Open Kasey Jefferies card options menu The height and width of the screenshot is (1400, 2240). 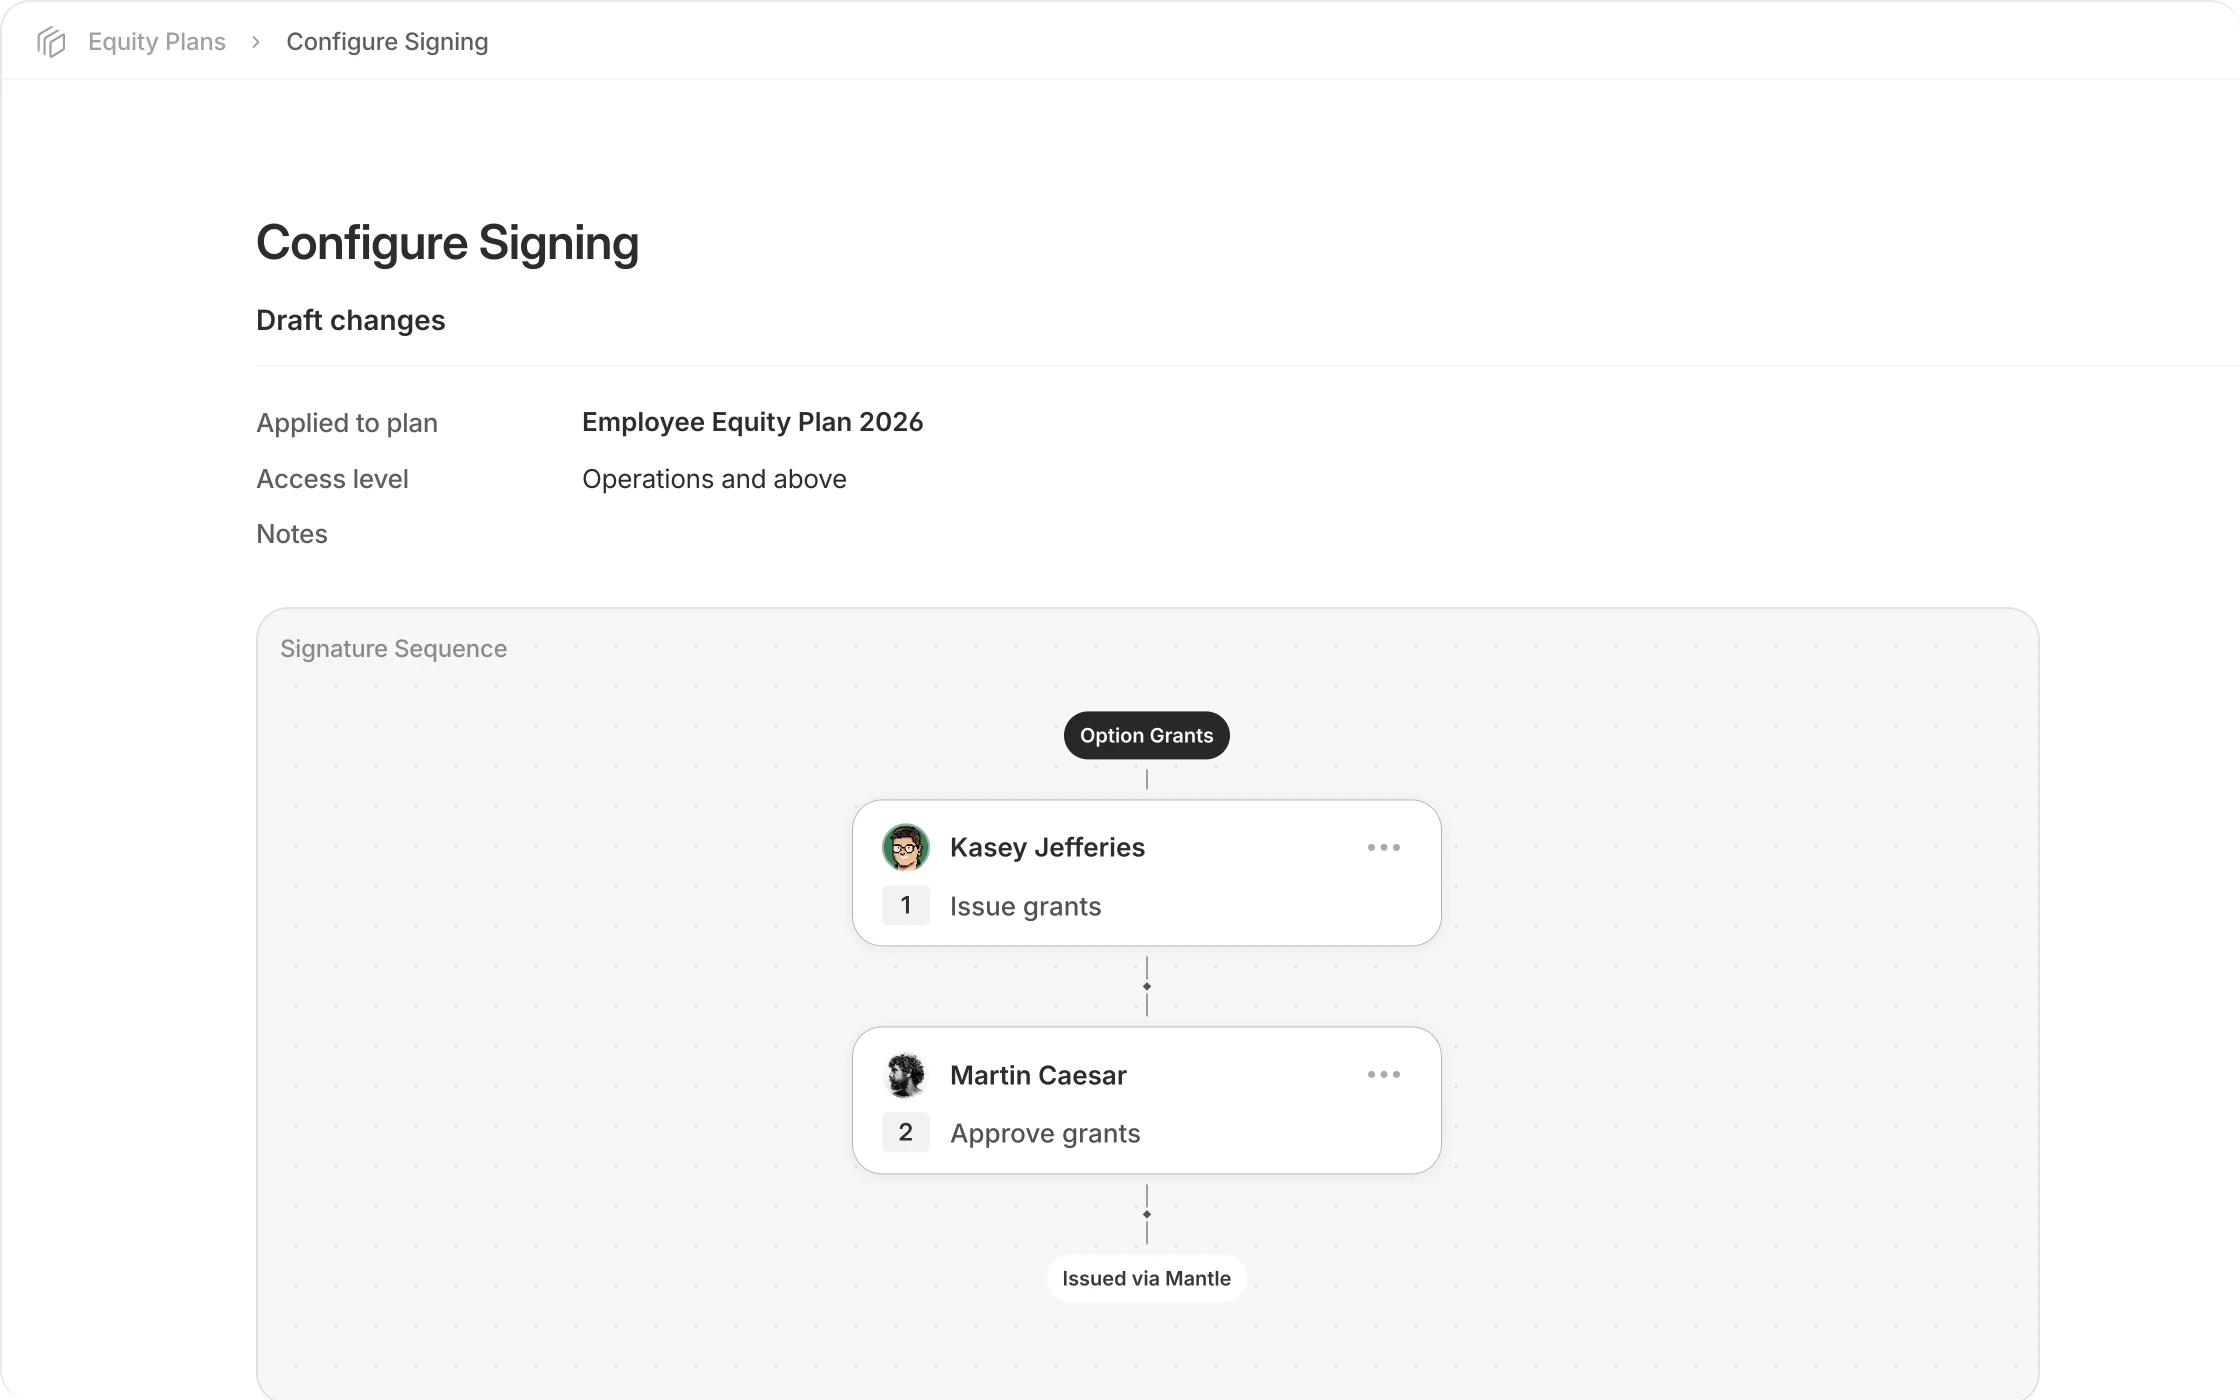click(x=1384, y=847)
